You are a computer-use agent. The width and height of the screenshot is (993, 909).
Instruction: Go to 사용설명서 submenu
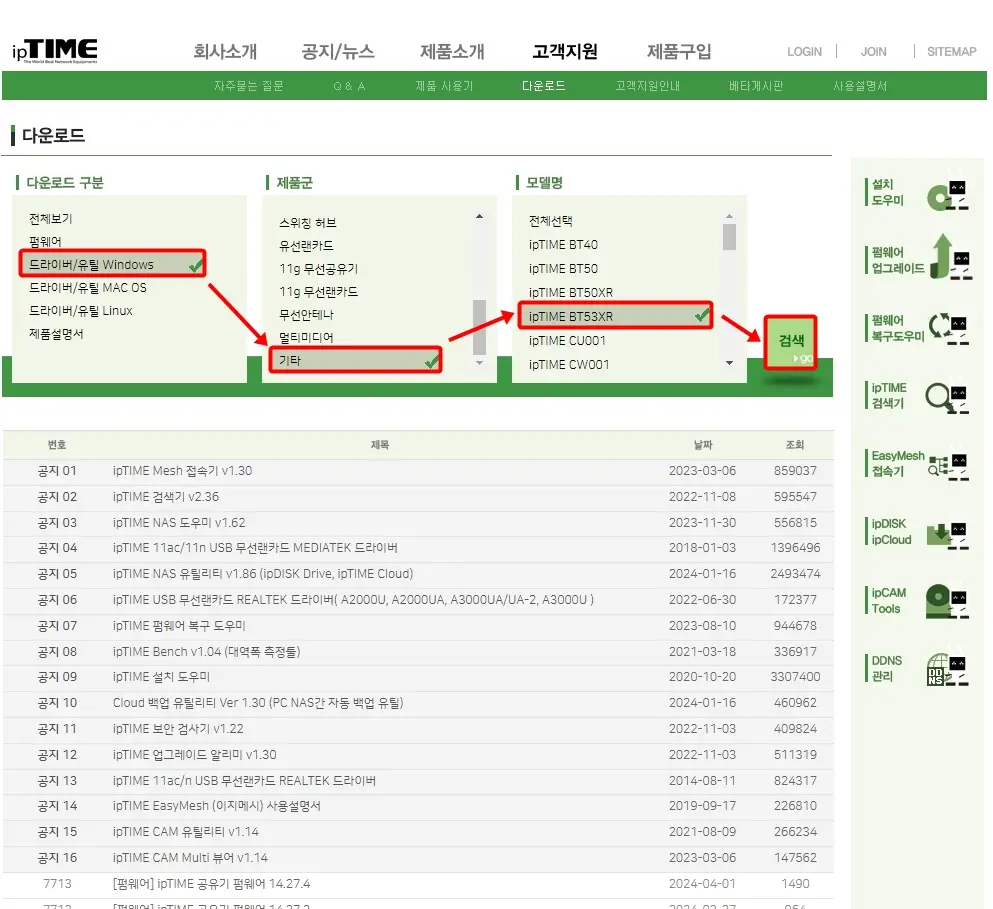click(x=860, y=86)
